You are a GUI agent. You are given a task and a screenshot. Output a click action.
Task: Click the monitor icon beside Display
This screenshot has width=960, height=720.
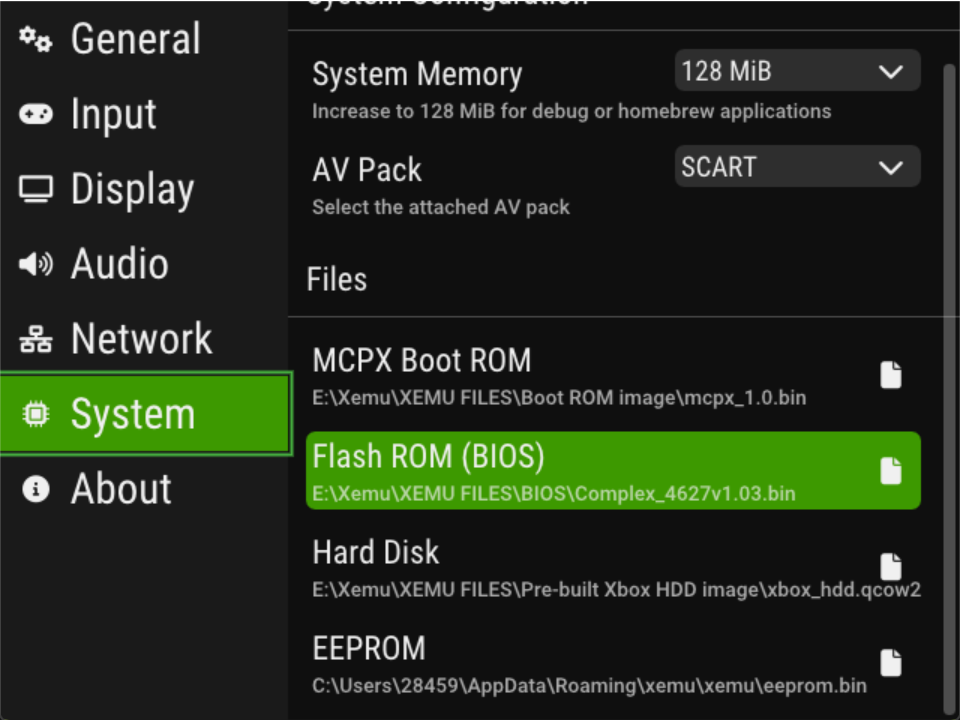[x=36, y=189]
